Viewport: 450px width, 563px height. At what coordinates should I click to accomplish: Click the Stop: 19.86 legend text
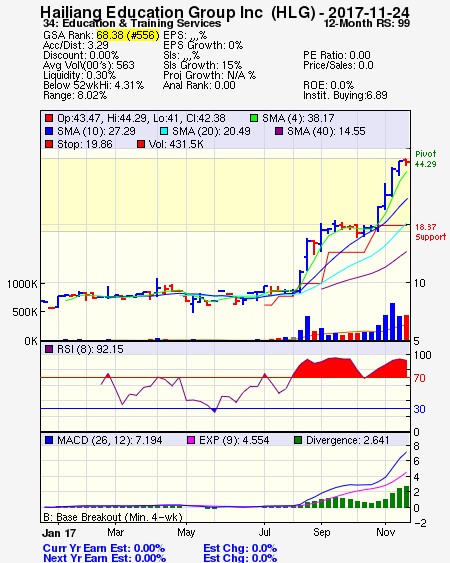click(x=85, y=144)
